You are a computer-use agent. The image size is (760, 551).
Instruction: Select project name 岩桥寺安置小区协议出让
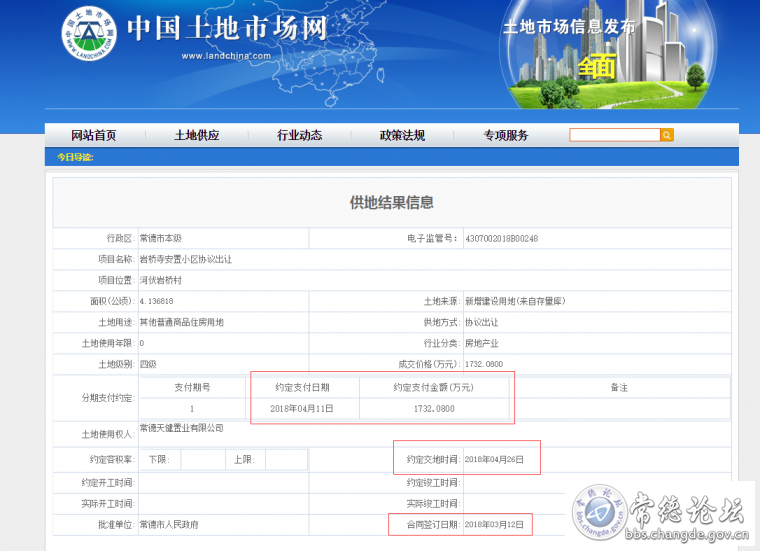click(186, 259)
